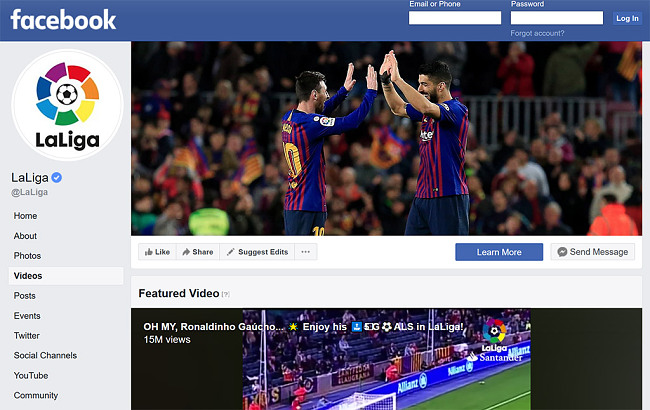Open the Social Channels section
The image size is (650, 410).
point(45,355)
